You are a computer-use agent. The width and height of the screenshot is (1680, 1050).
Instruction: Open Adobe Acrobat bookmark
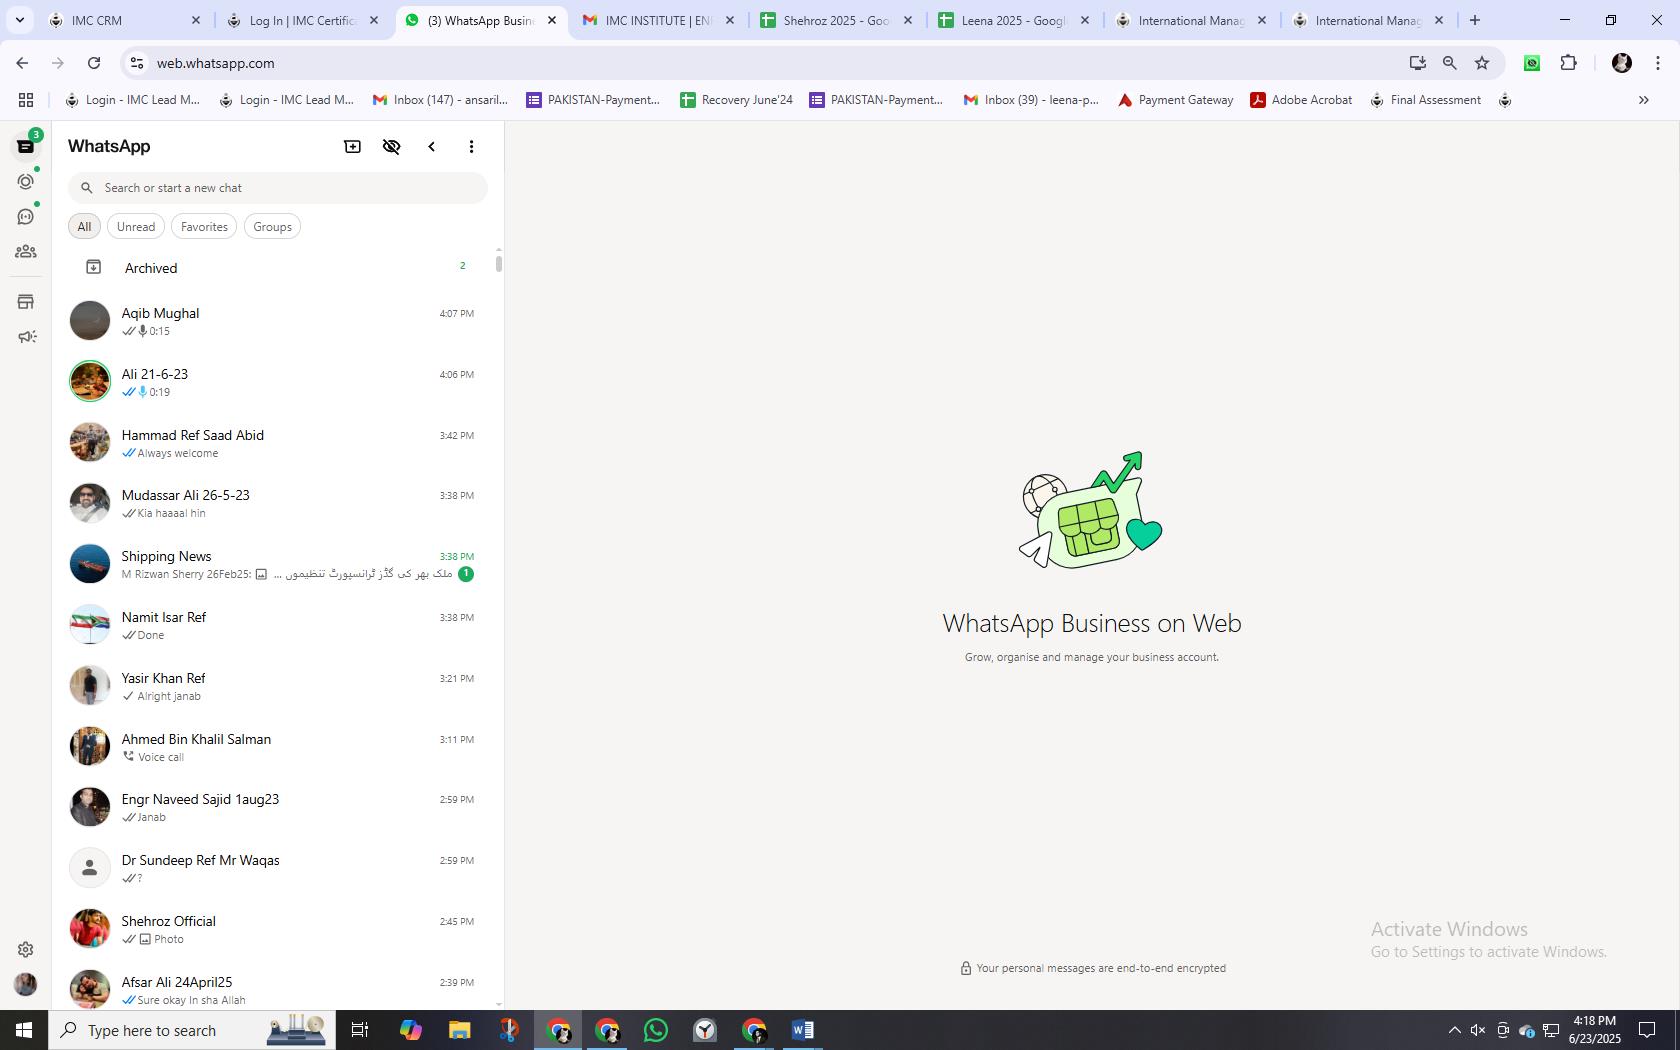point(1301,100)
